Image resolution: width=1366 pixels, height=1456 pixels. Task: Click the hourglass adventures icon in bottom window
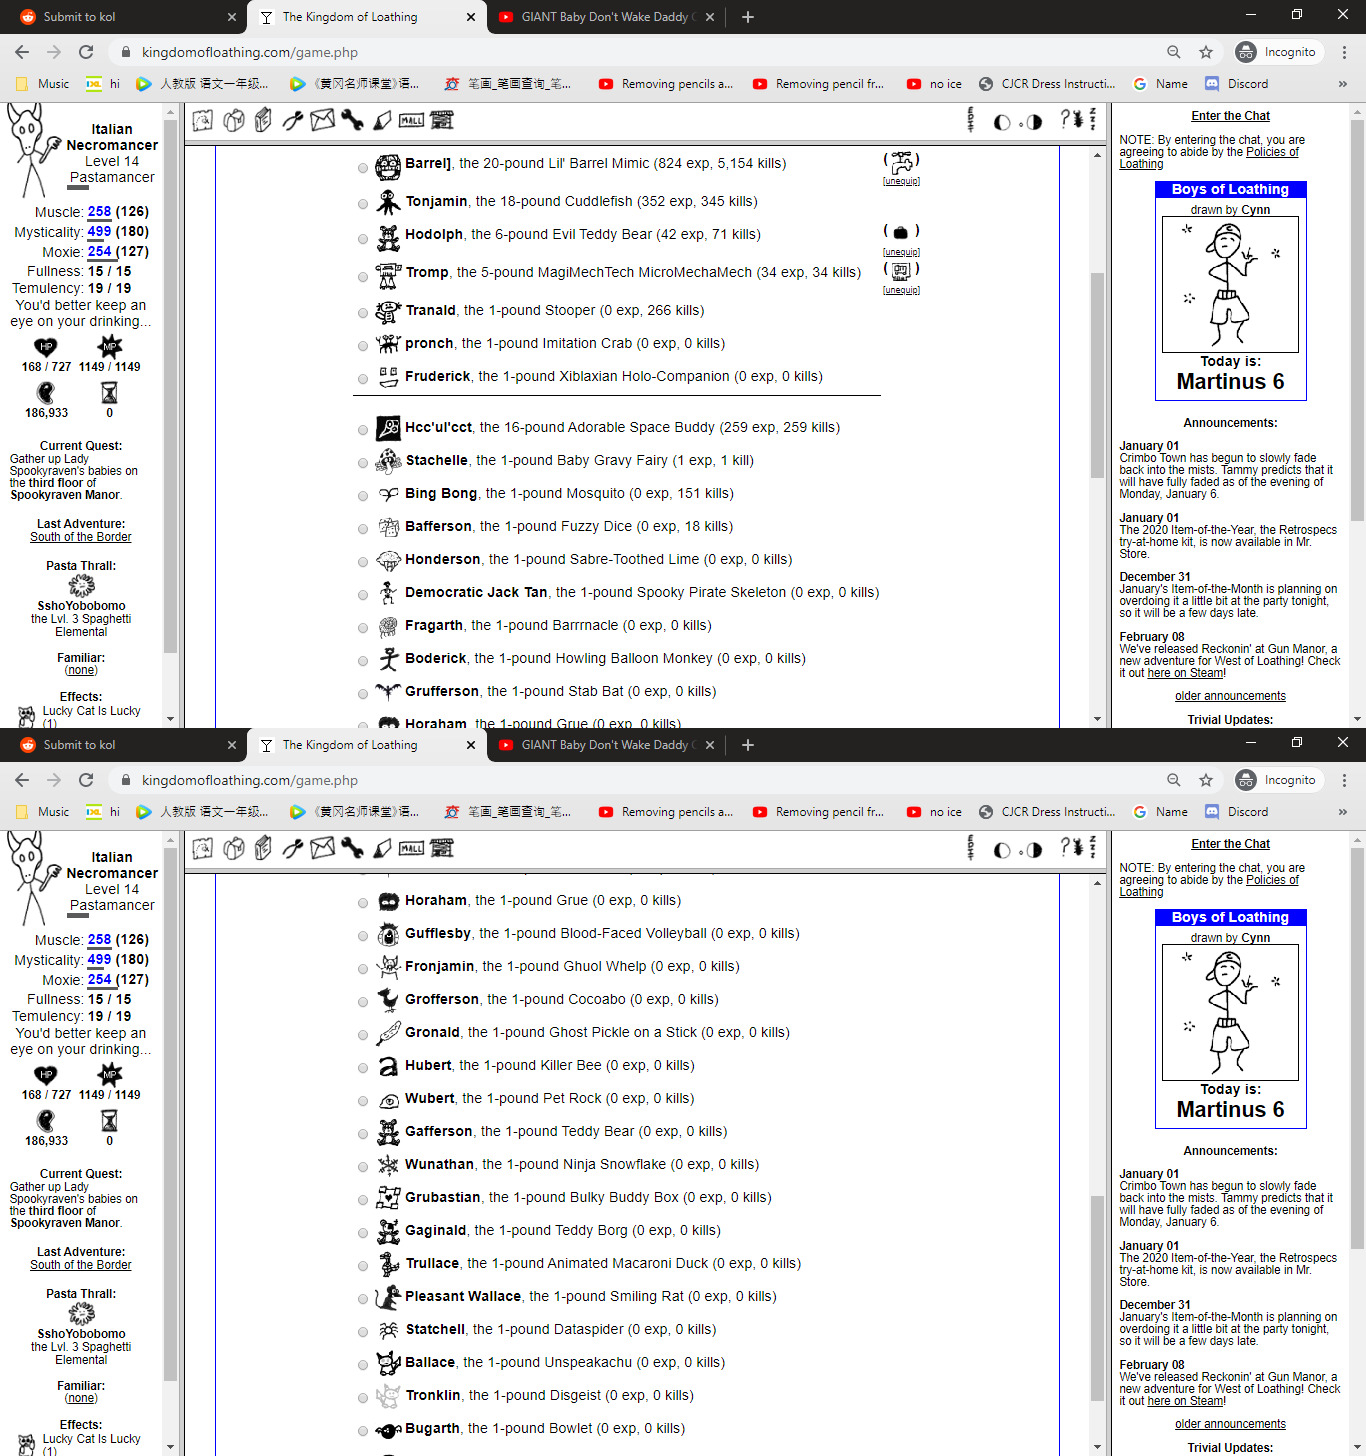click(x=110, y=1121)
